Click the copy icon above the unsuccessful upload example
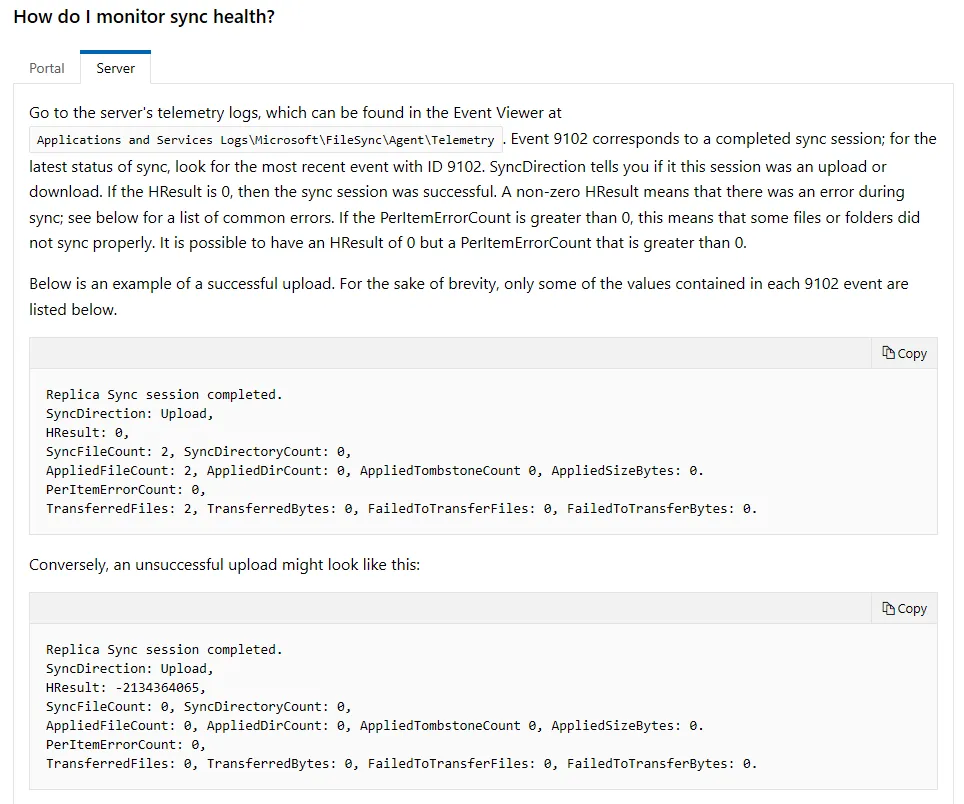The height and width of the screenshot is (804, 964). [x=904, y=609]
